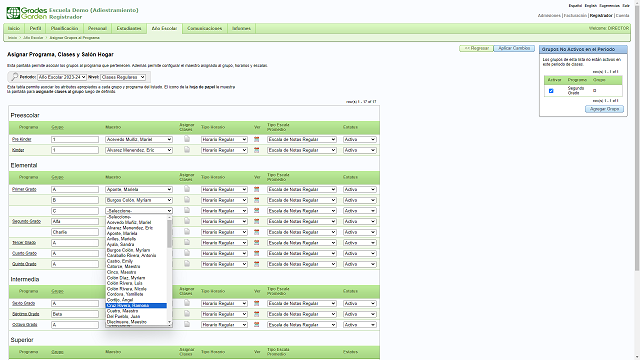Open assign-classes sheet icon for group B

pyautogui.click(x=187, y=200)
